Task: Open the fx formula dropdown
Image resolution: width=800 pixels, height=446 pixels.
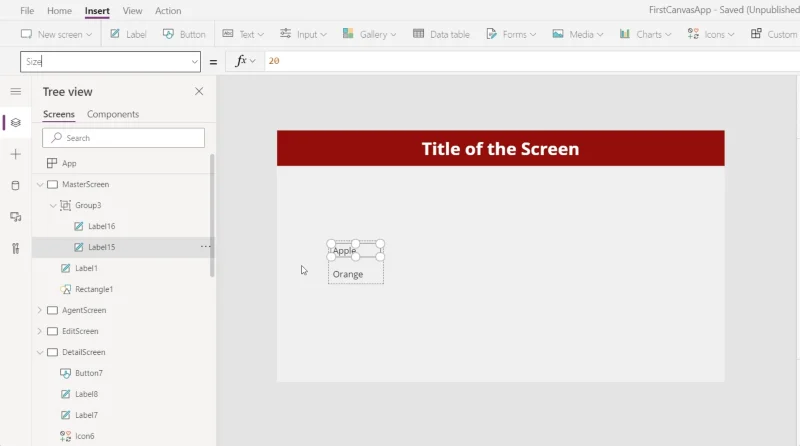Action: (x=245, y=61)
